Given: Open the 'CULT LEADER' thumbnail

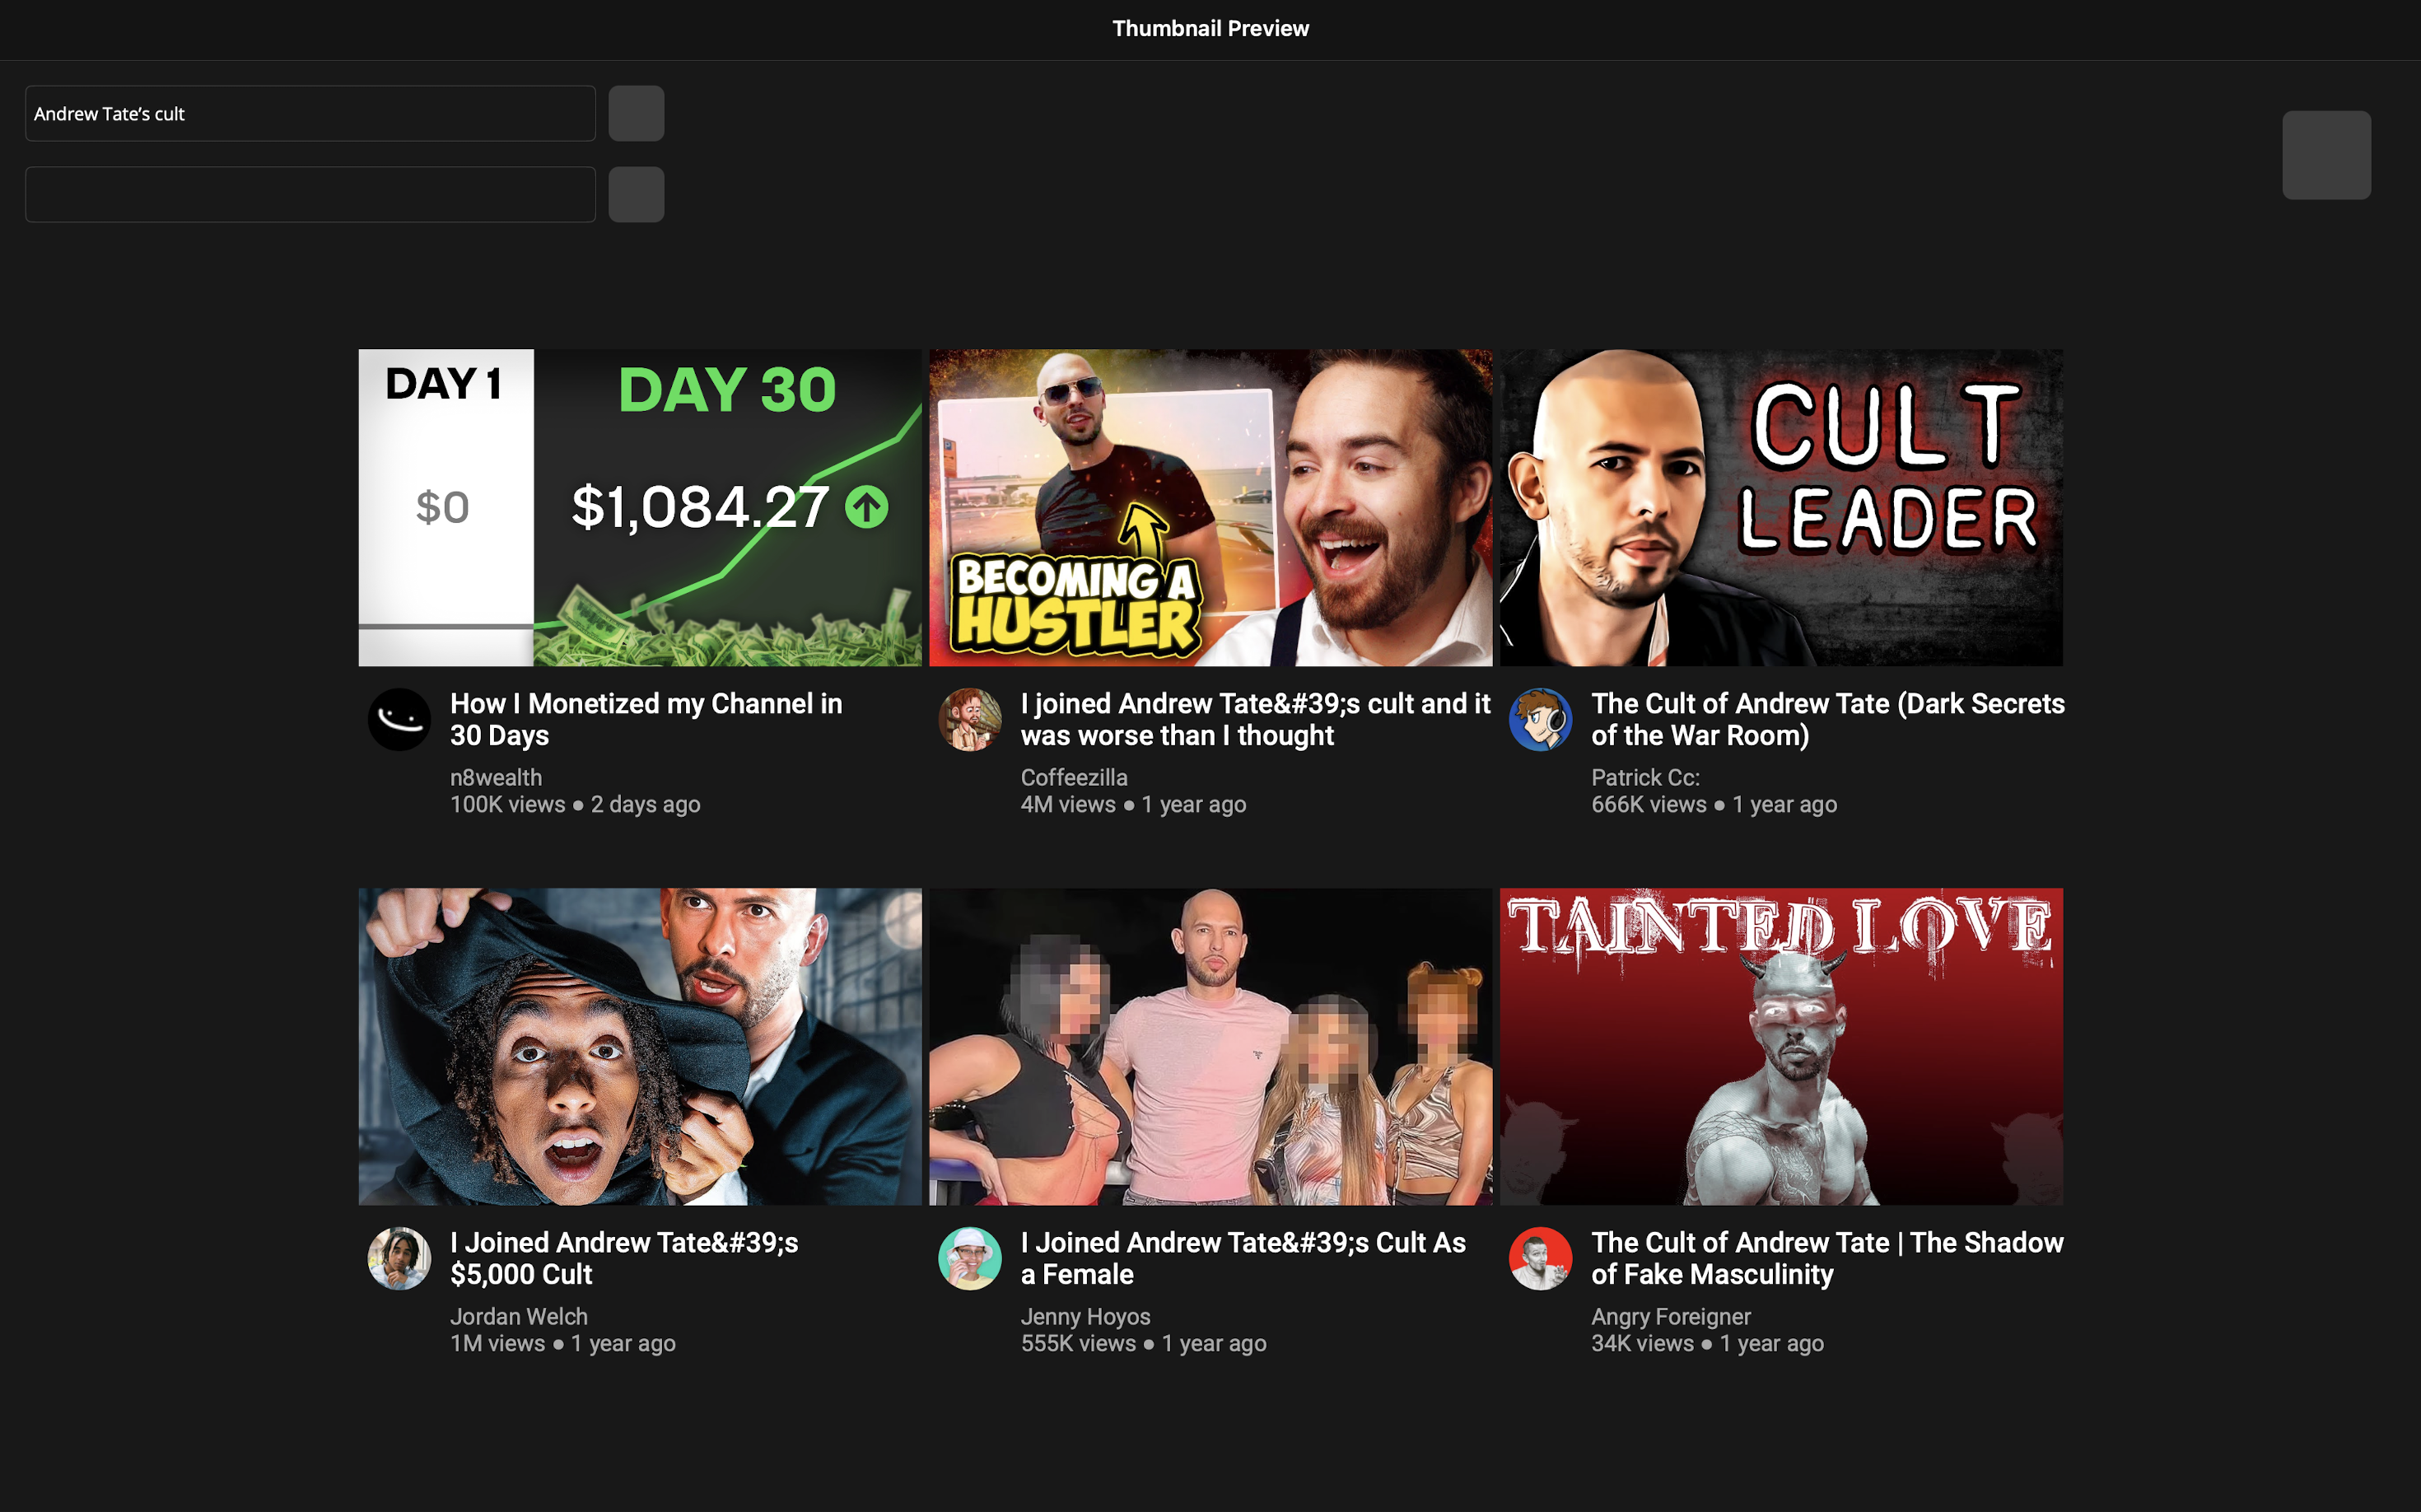Looking at the screenshot, I should pyautogui.click(x=1781, y=507).
